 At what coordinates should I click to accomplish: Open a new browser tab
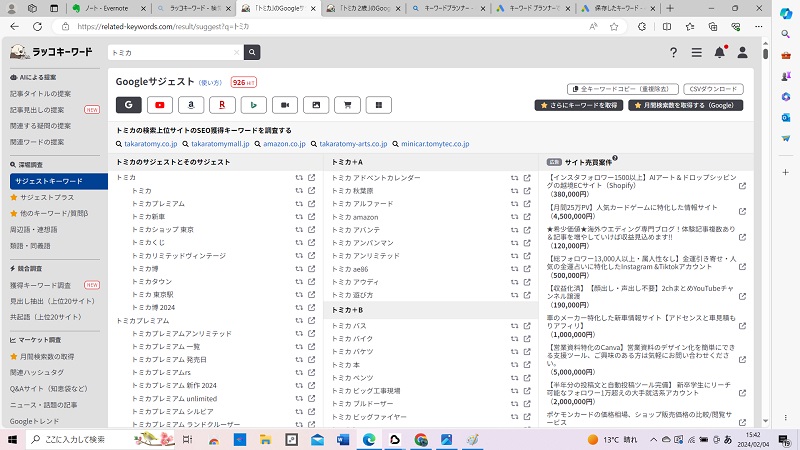click(670, 8)
